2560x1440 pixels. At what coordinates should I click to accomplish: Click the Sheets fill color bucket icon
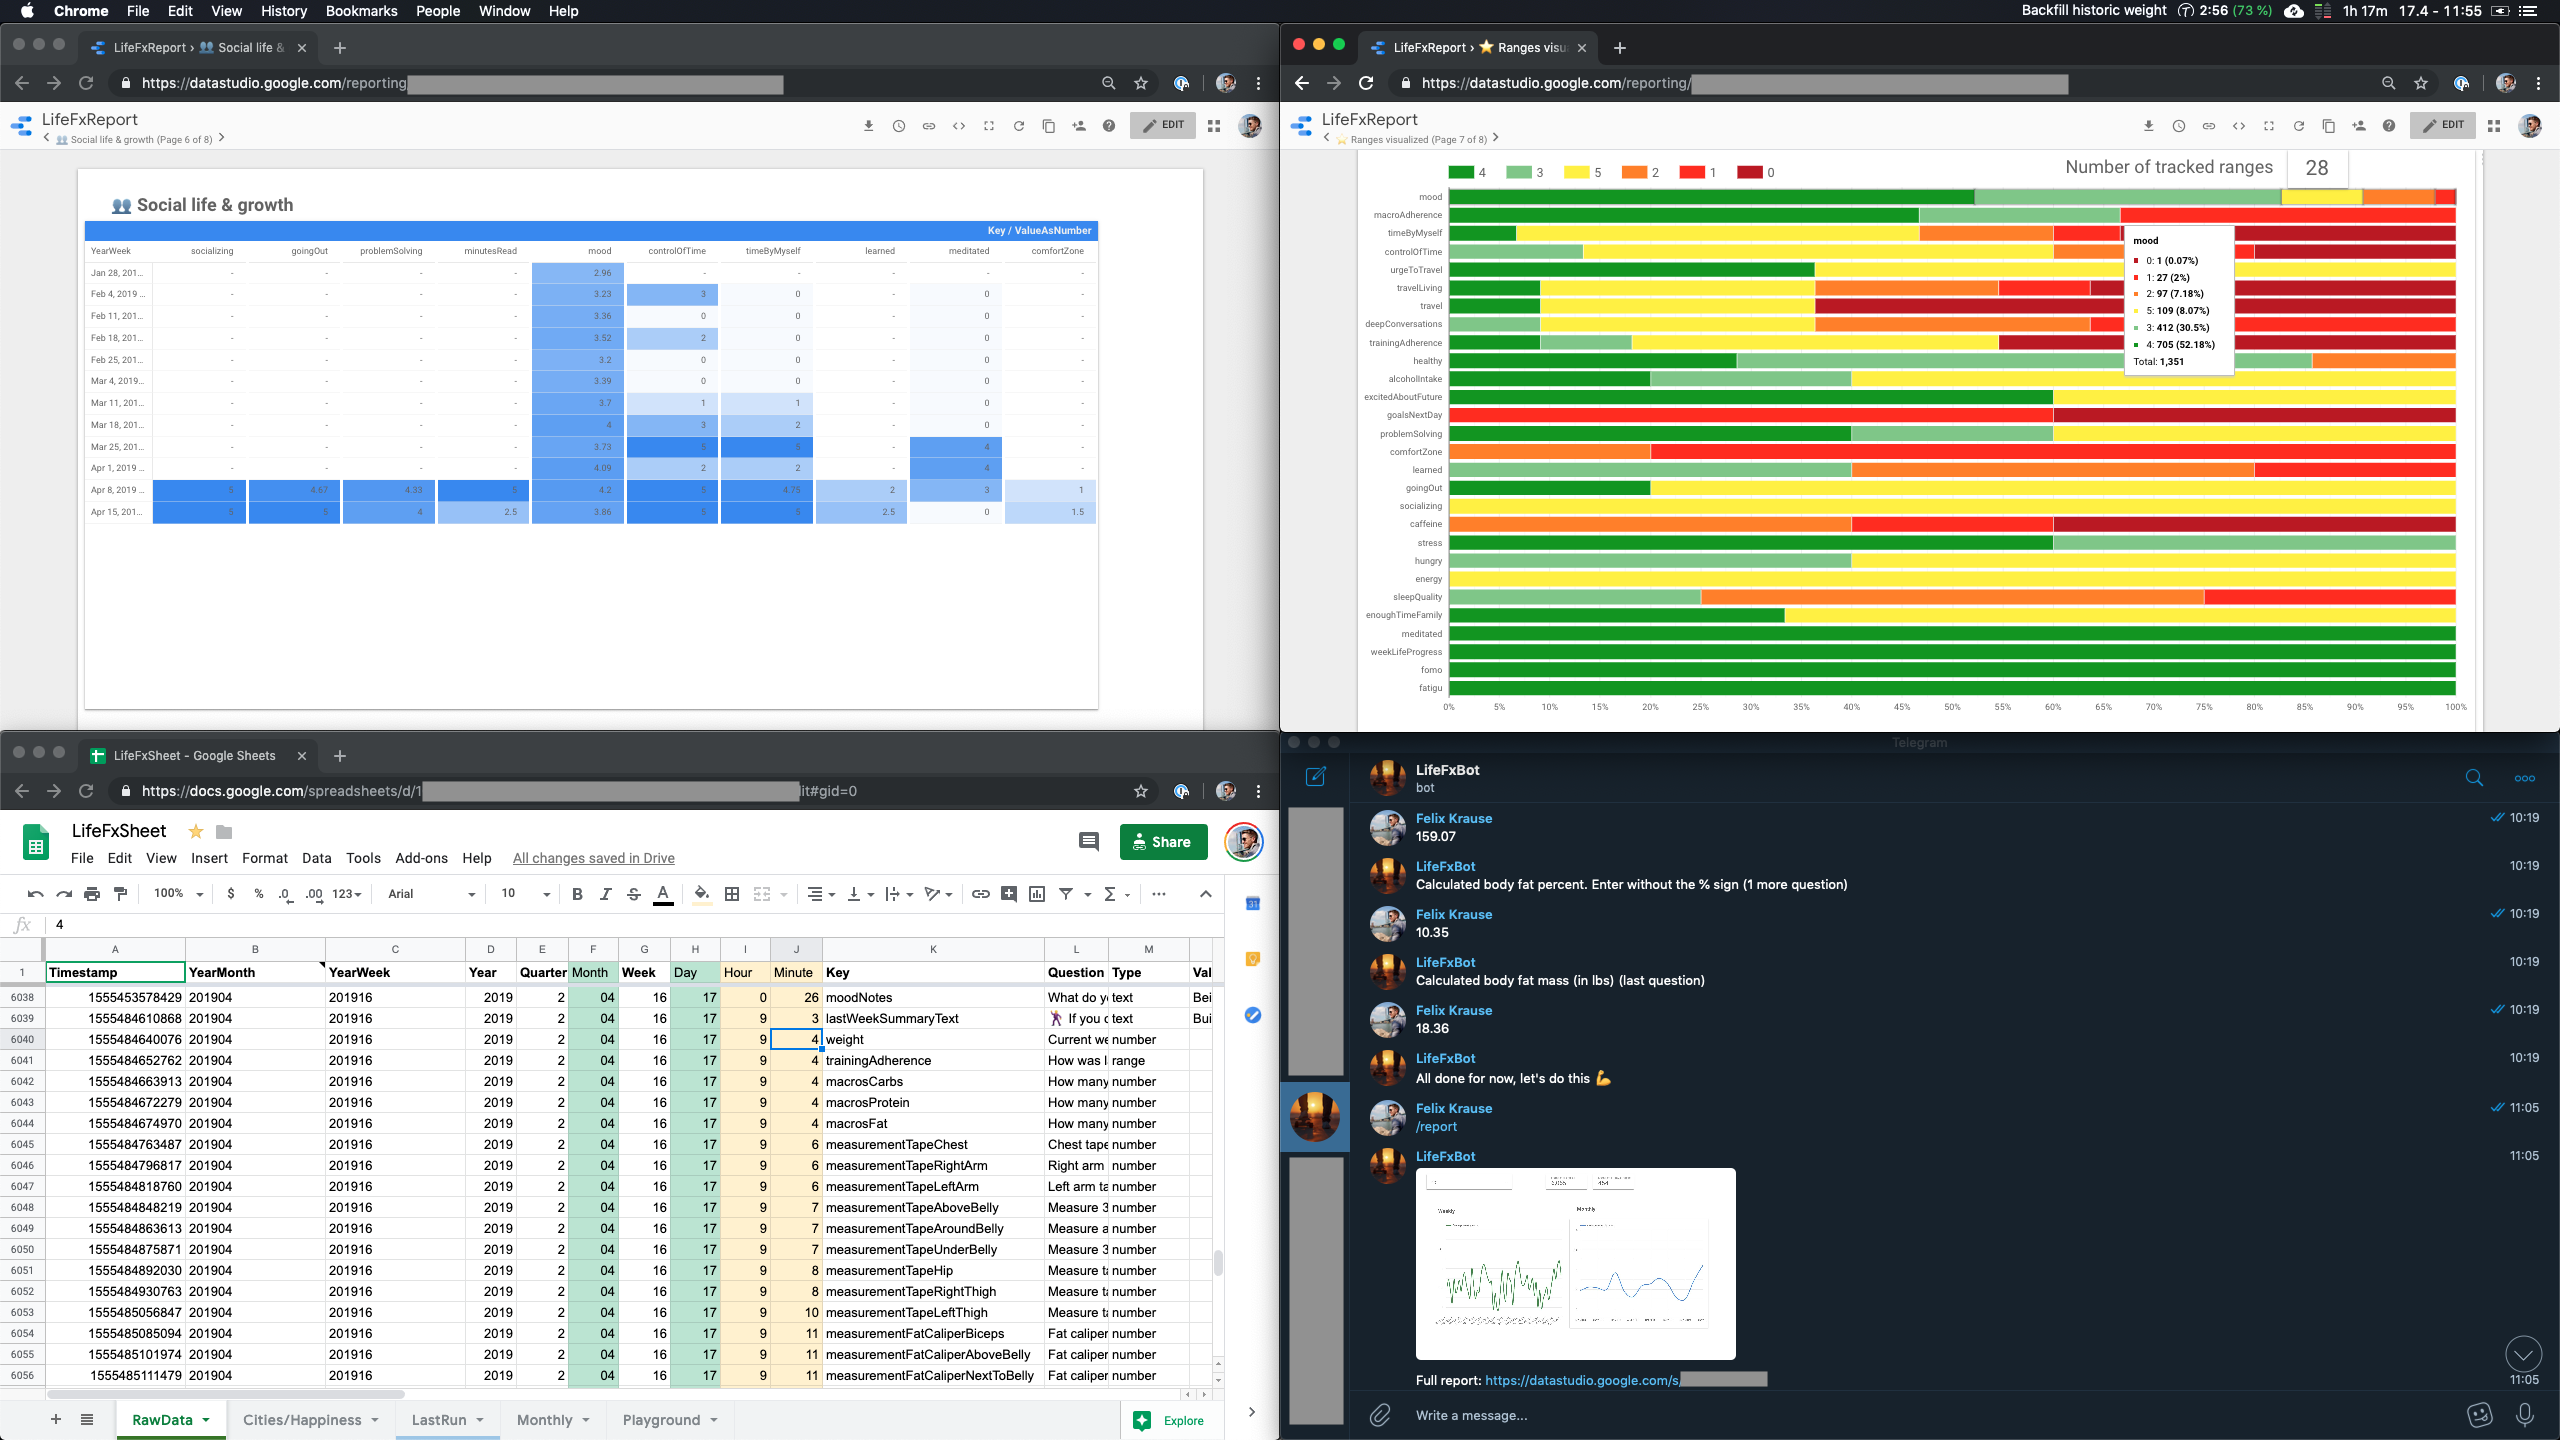(702, 894)
